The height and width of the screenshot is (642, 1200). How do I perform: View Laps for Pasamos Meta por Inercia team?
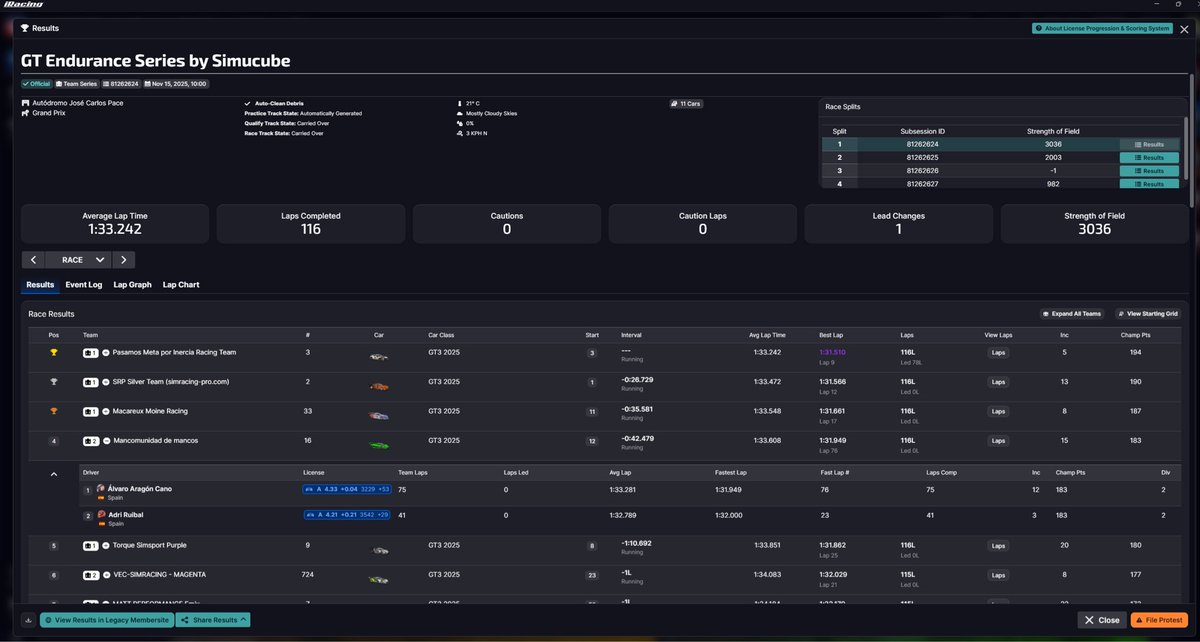(x=998, y=353)
